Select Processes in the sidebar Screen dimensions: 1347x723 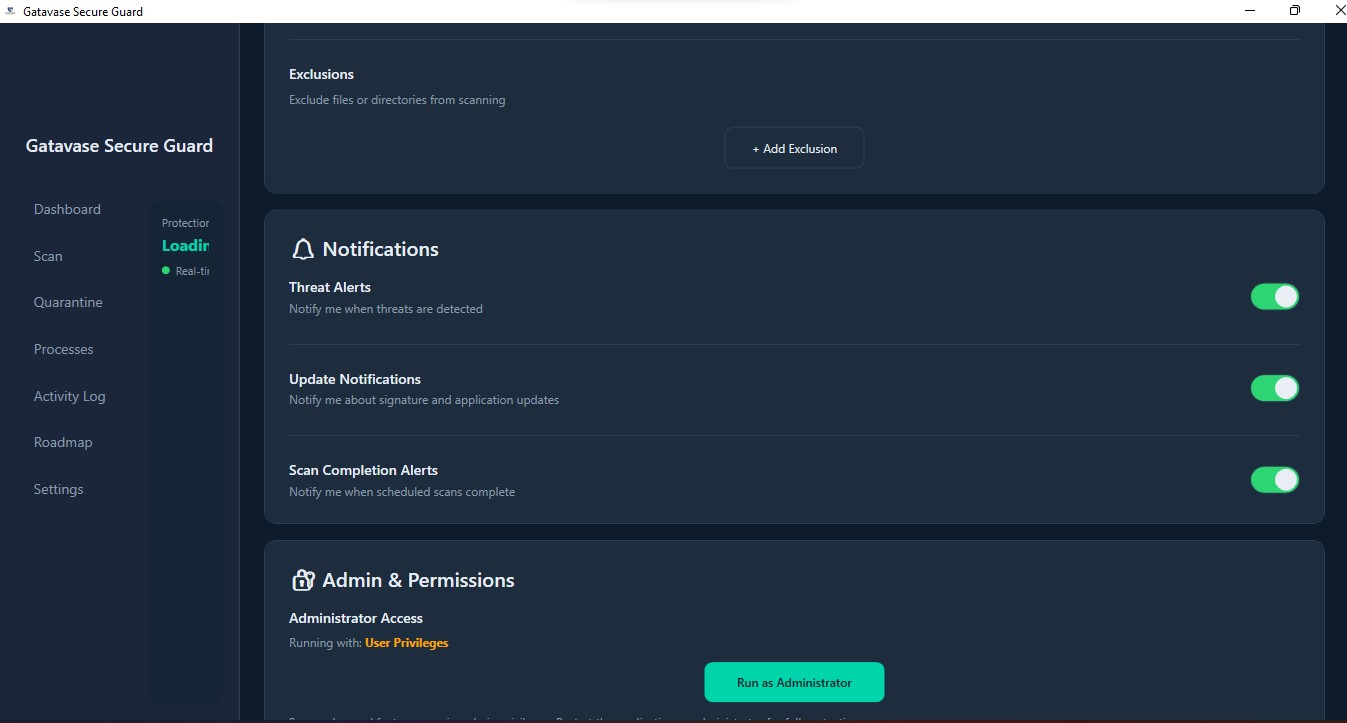point(64,349)
